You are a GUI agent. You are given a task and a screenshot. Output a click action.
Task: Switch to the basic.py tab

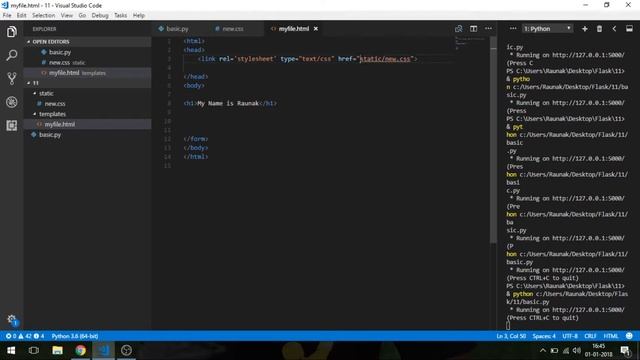pyautogui.click(x=178, y=29)
